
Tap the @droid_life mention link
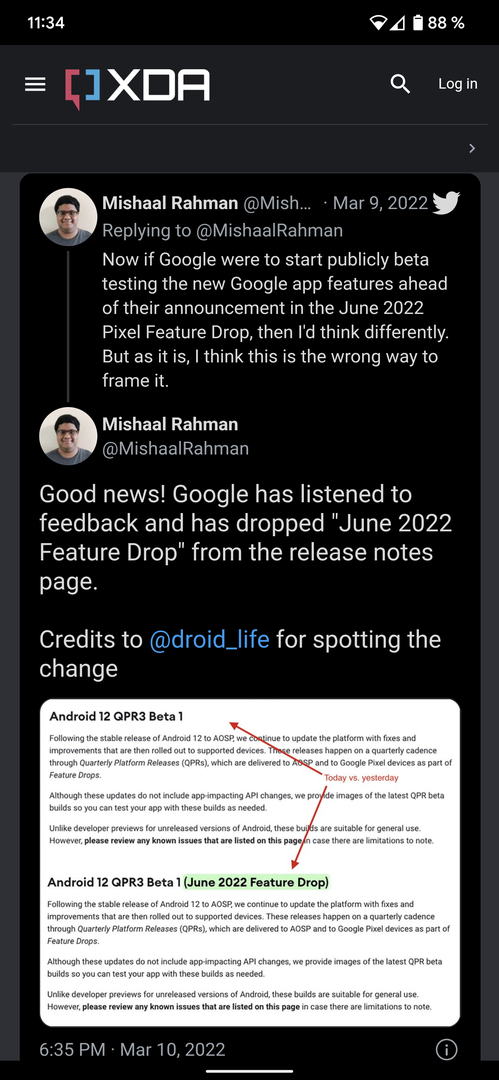pyautogui.click(x=210, y=639)
